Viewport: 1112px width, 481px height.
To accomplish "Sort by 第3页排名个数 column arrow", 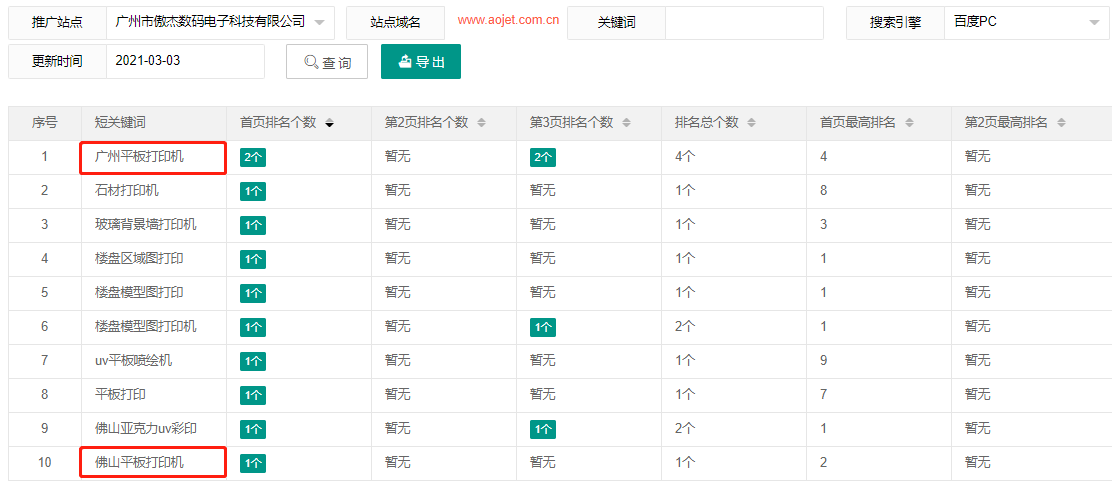I will (x=626, y=123).
